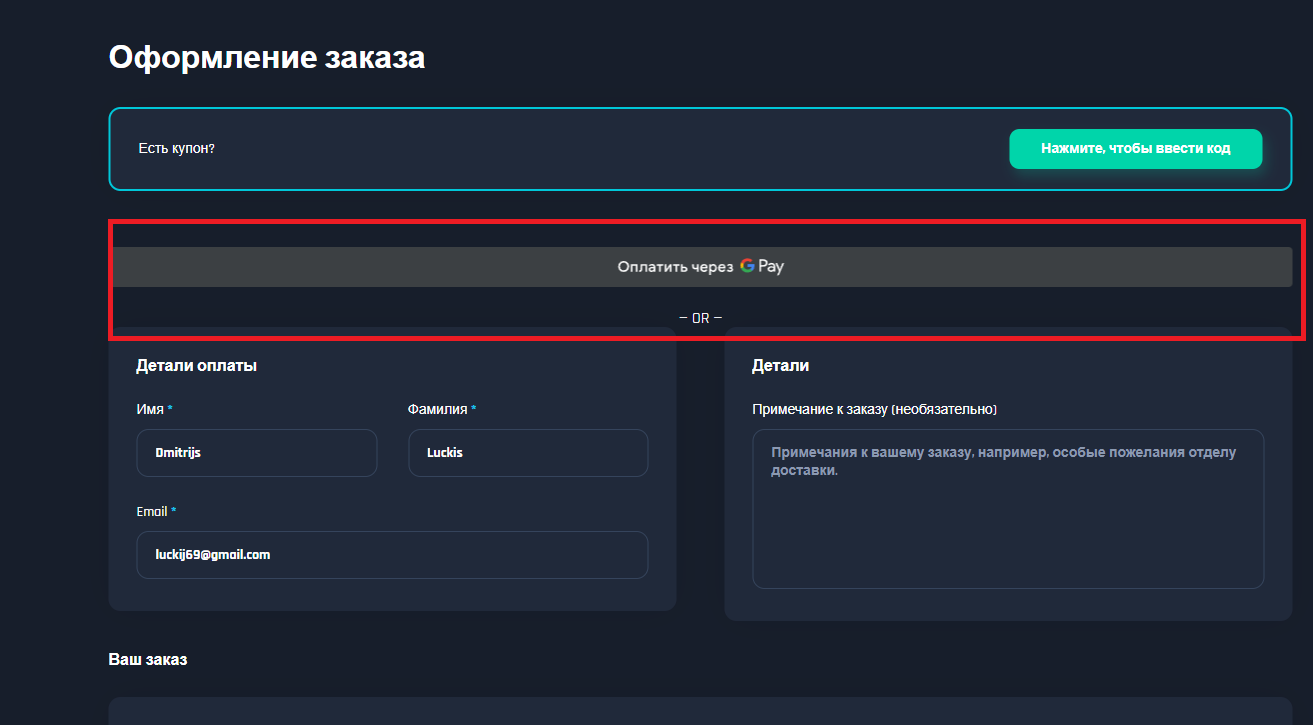1313x725 pixels.
Task: Click the 'Детали' section heading
Action: pyautogui.click(x=780, y=366)
